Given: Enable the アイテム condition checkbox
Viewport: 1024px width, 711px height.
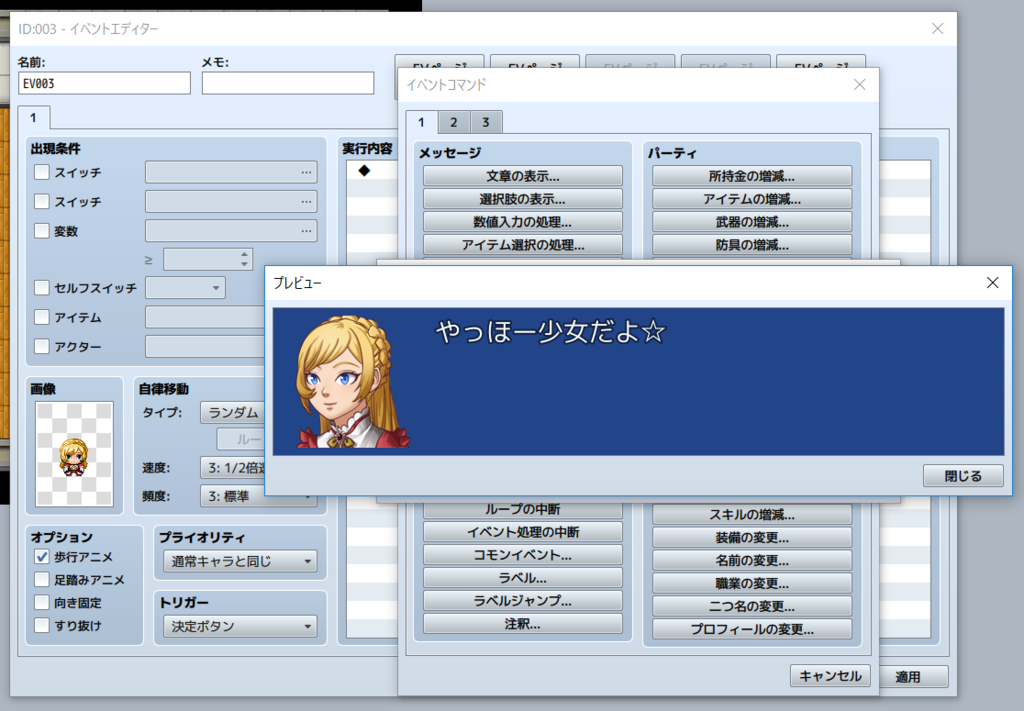Looking at the screenshot, I should [x=42, y=317].
